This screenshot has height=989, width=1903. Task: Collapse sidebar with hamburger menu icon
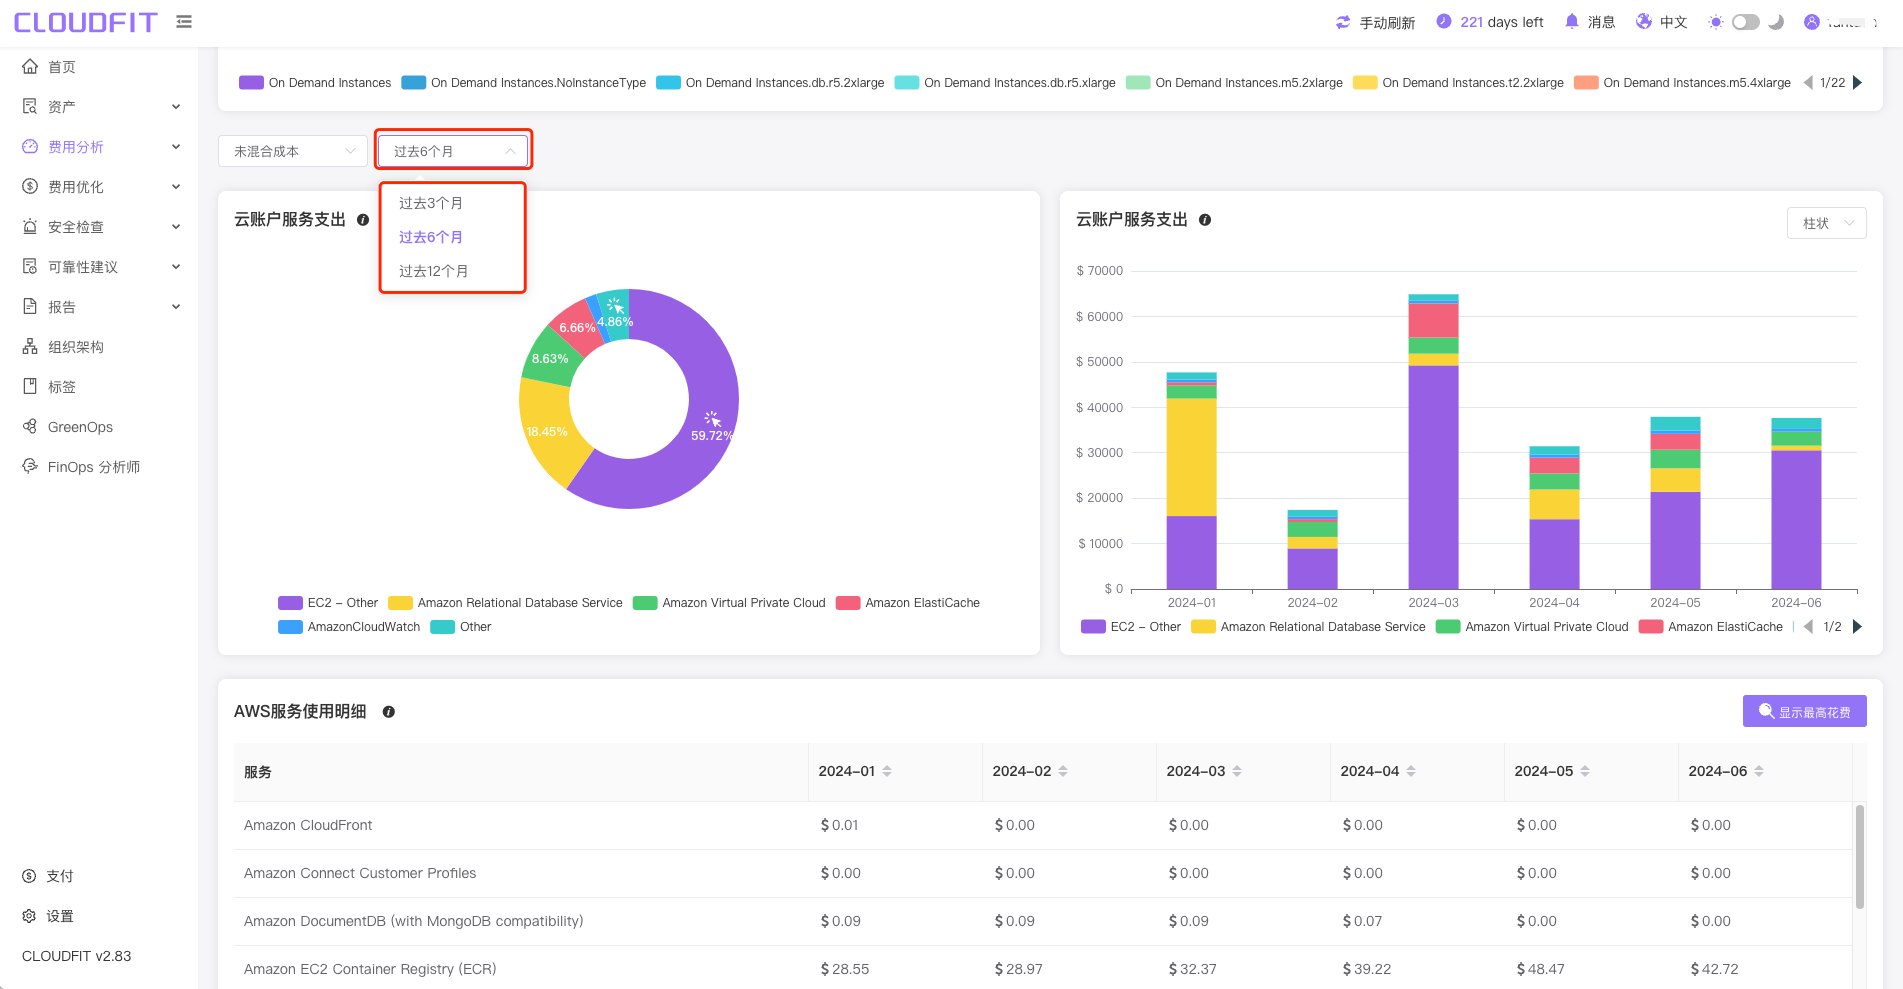coord(184,21)
